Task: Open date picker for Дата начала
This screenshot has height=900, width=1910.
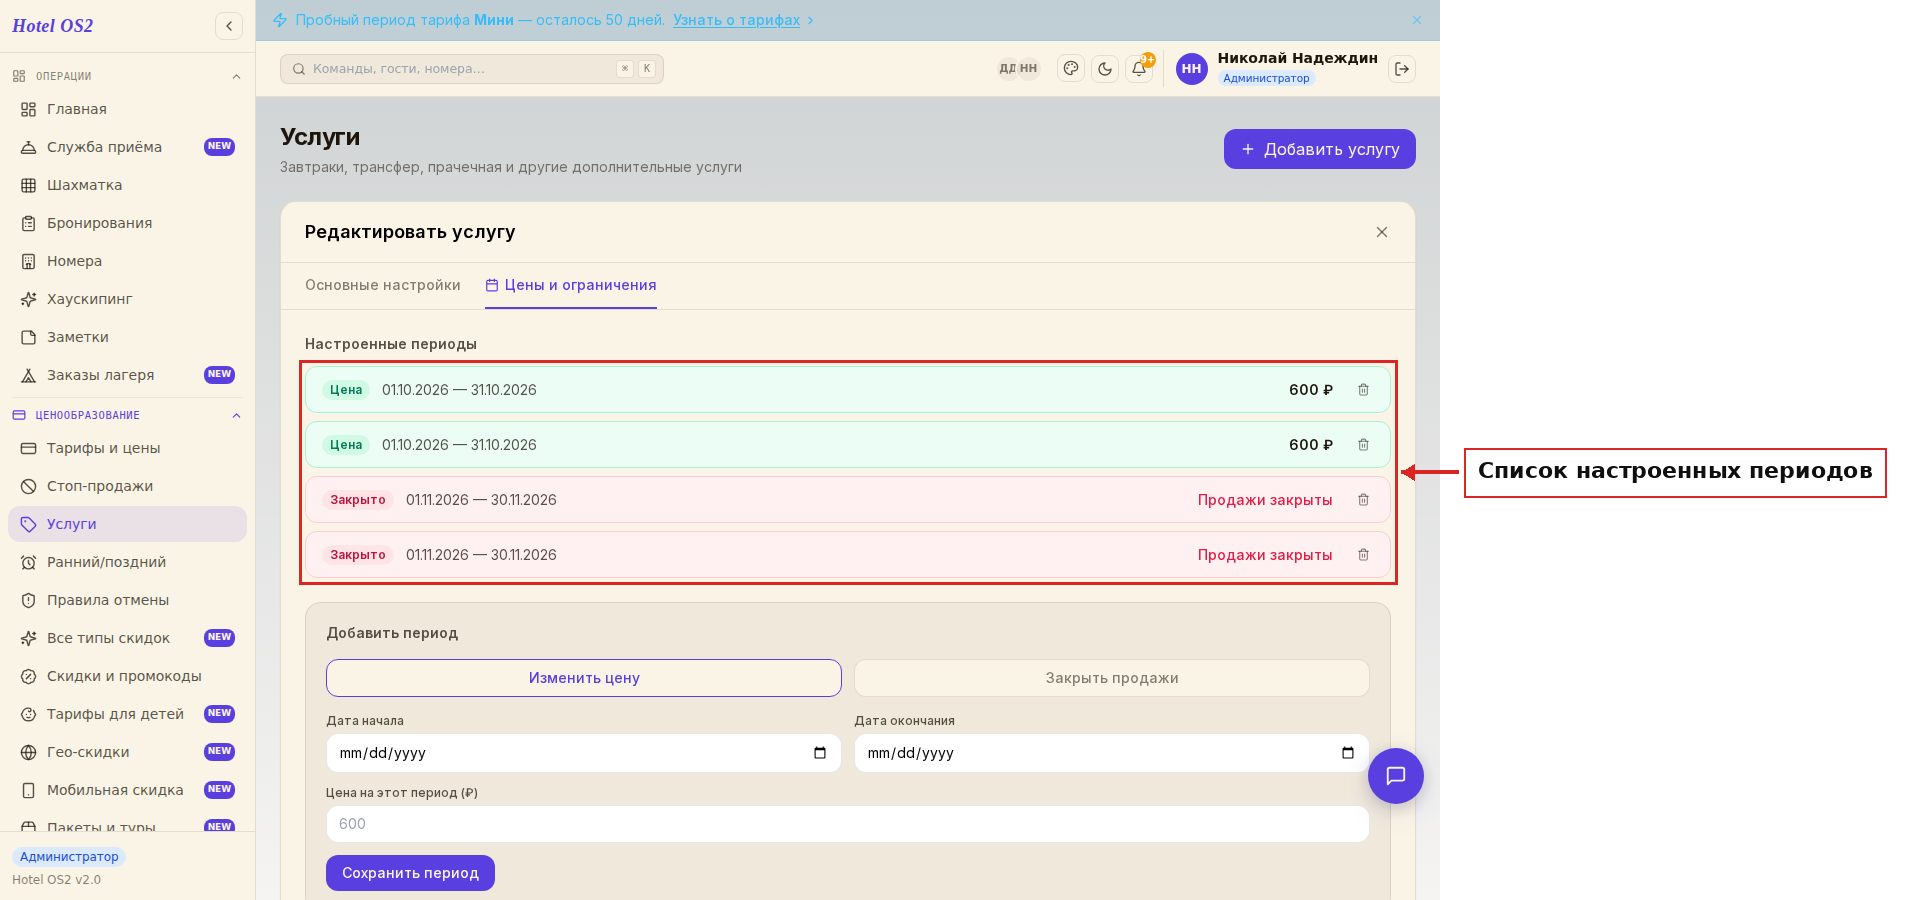Action: coord(820,753)
